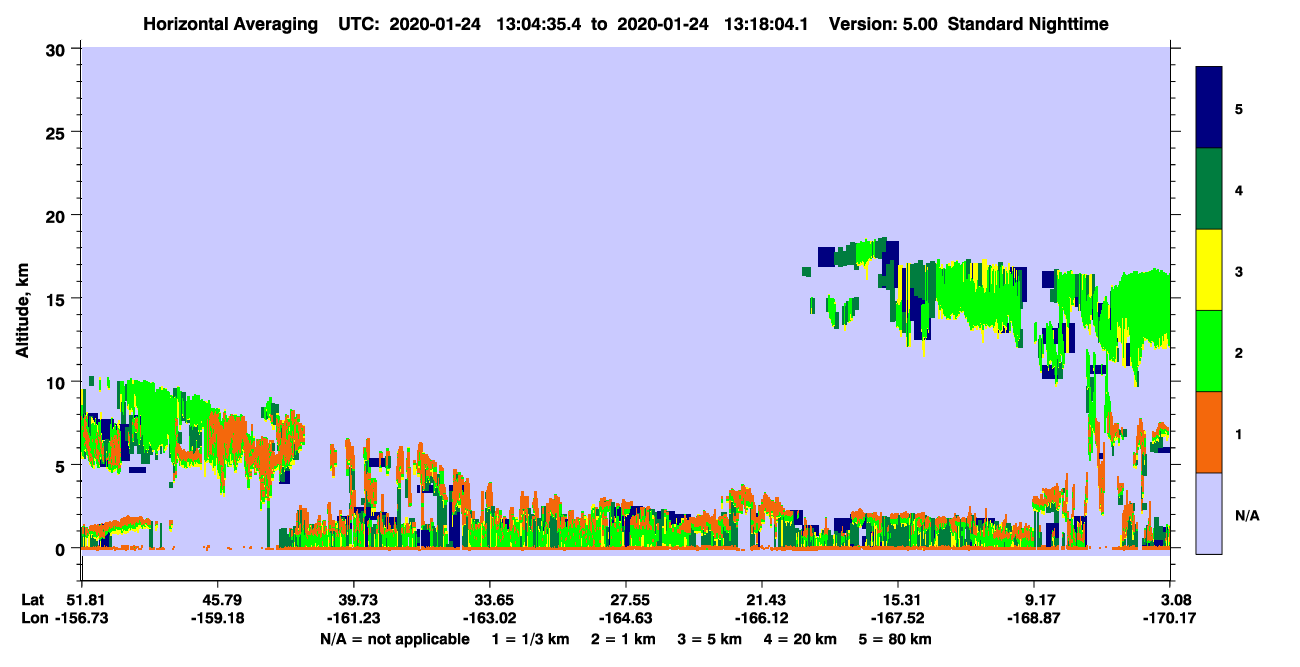Click the longitude value -163.02
Screen dimensions: 1300x667
tap(489, 618)
